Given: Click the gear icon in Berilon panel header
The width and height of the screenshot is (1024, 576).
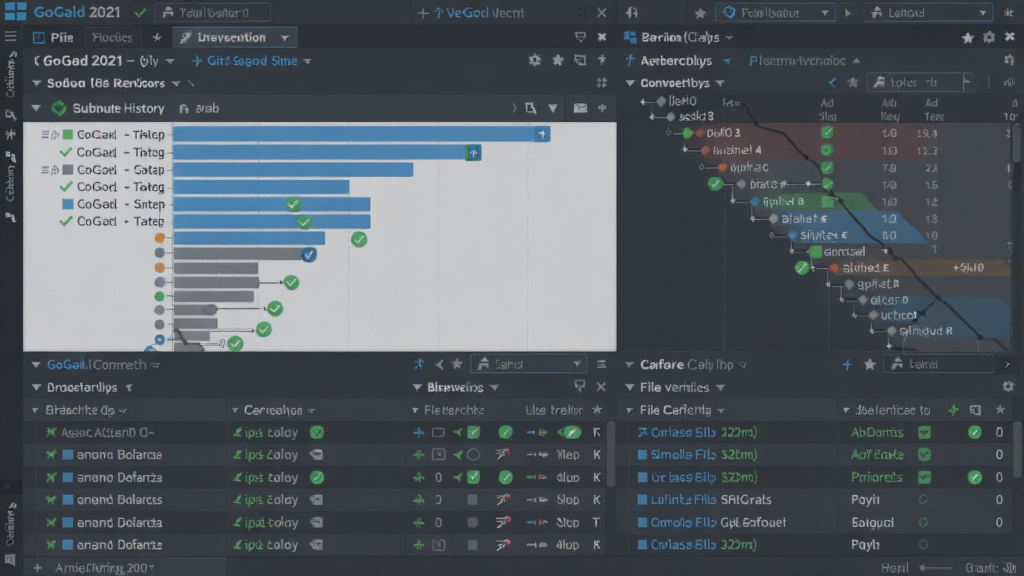Looking at the screenshot, I should 989,38.
